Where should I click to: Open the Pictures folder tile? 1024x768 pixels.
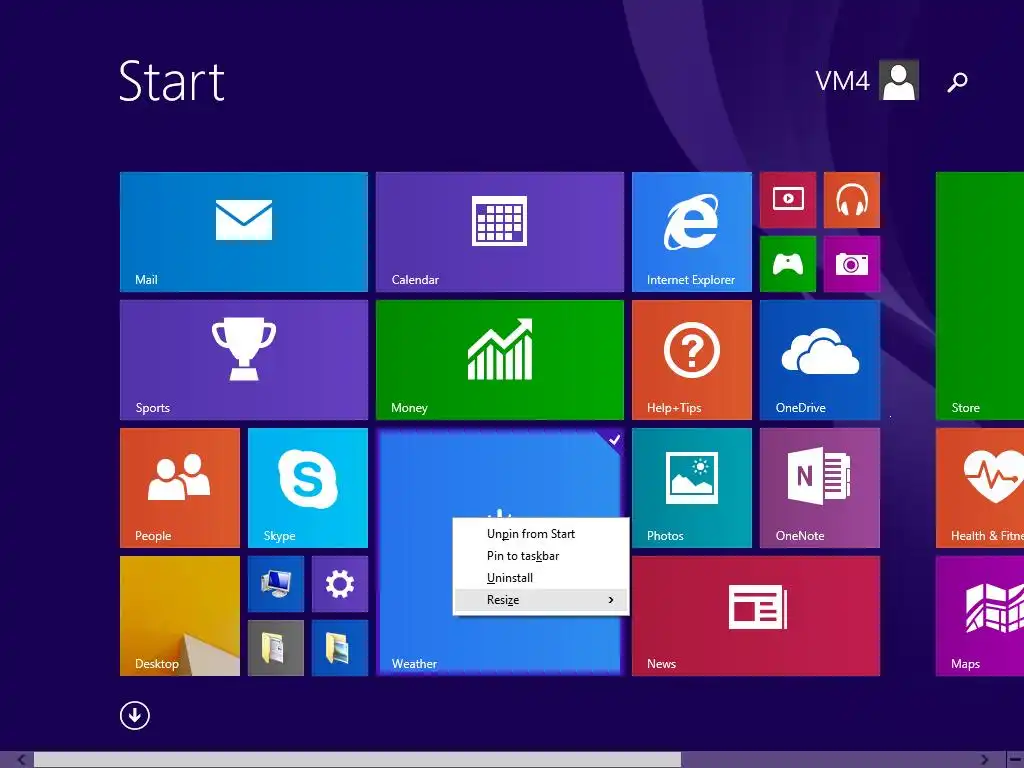click(340, 648)
